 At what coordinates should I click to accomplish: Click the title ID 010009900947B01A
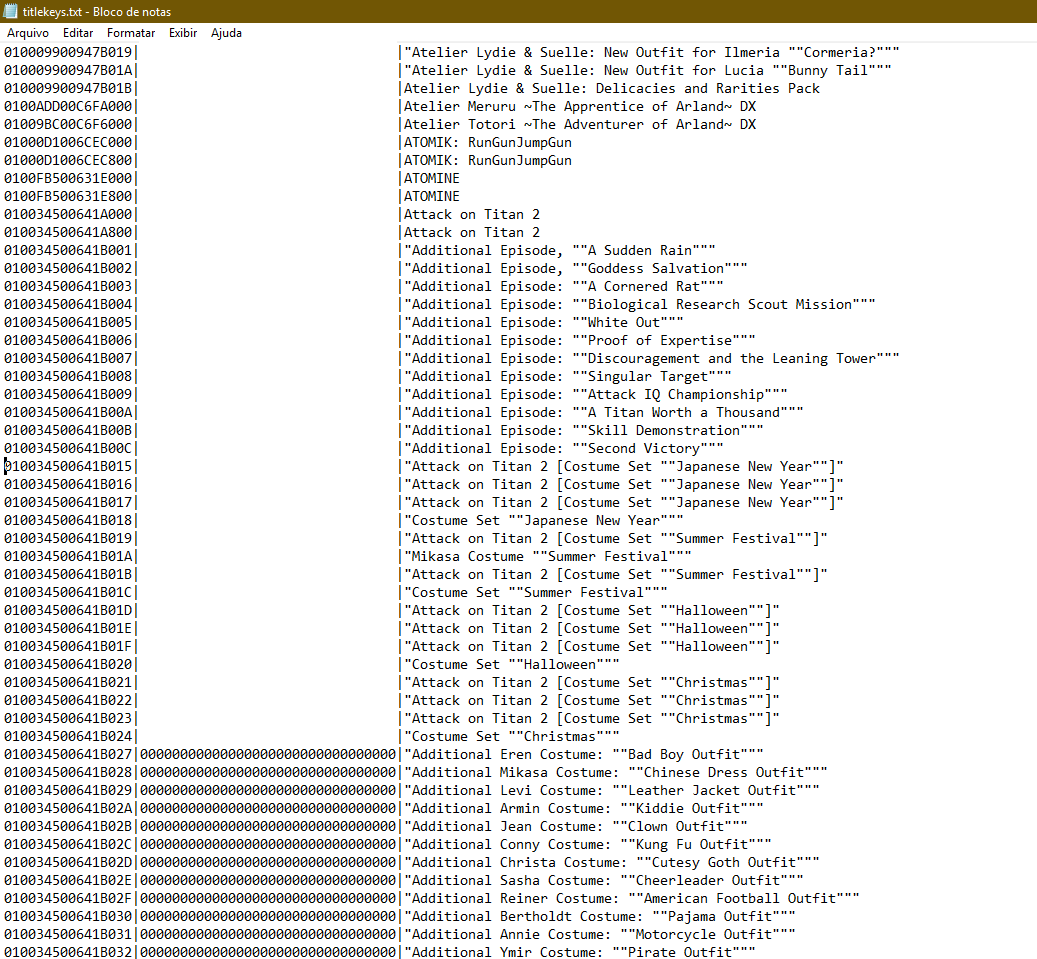point(68,70)
